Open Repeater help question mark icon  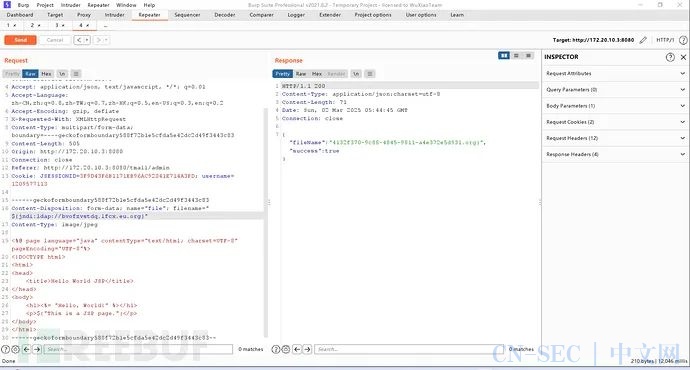click(x=683, y=40)
